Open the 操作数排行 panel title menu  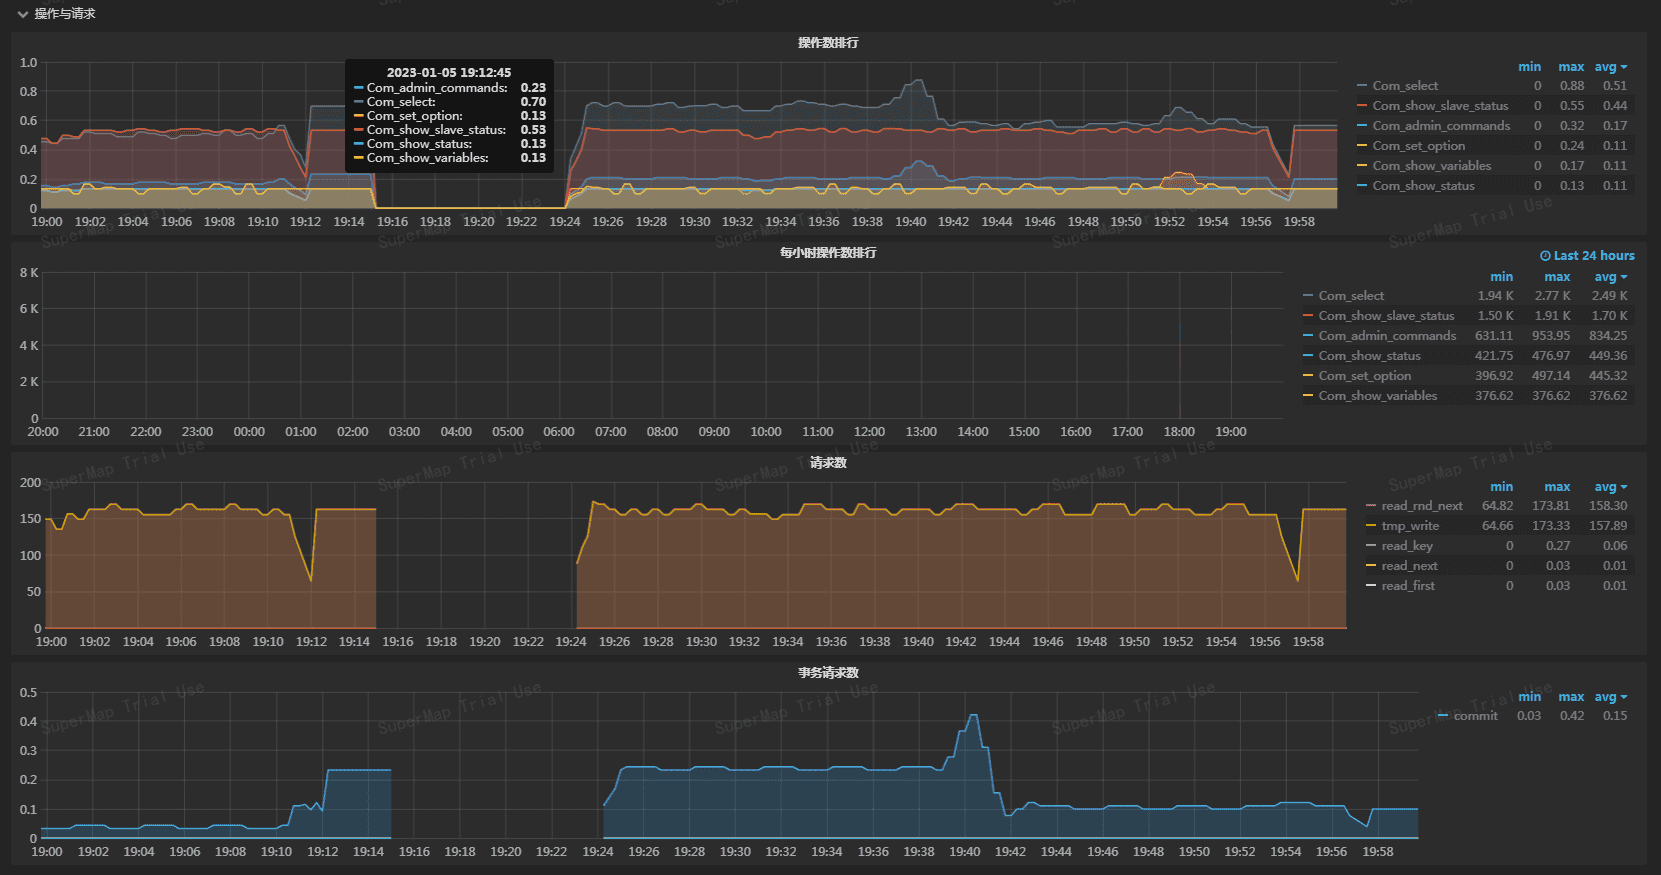click(x=828, y=43)
